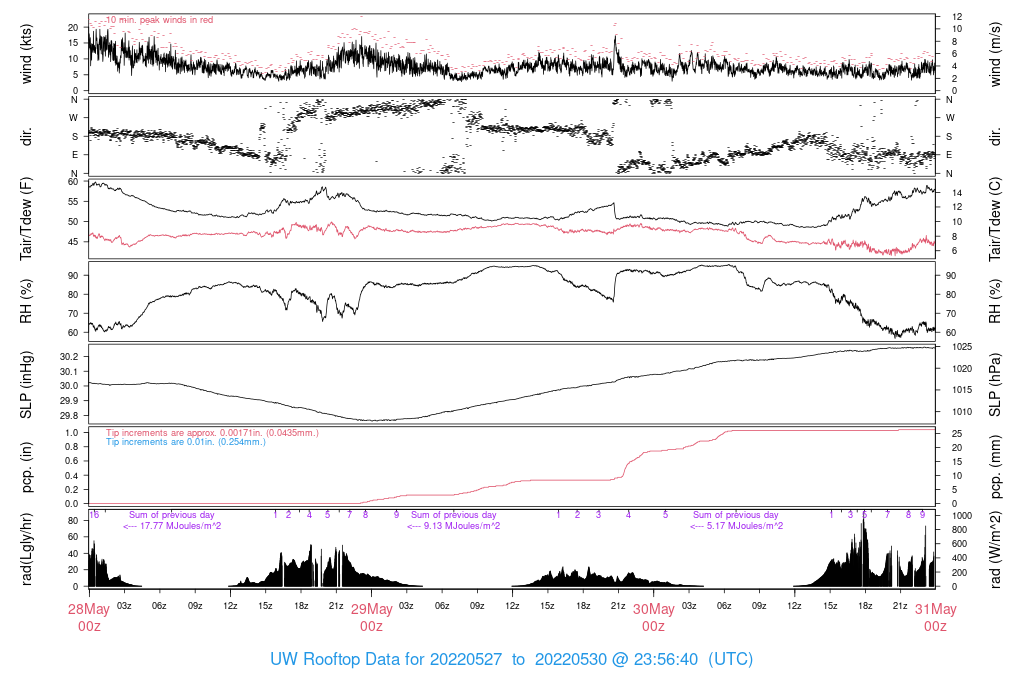1024x700 pixels.
Task: Click the "rad(Lgly/hr)" axis label
Action: point(26,549)
